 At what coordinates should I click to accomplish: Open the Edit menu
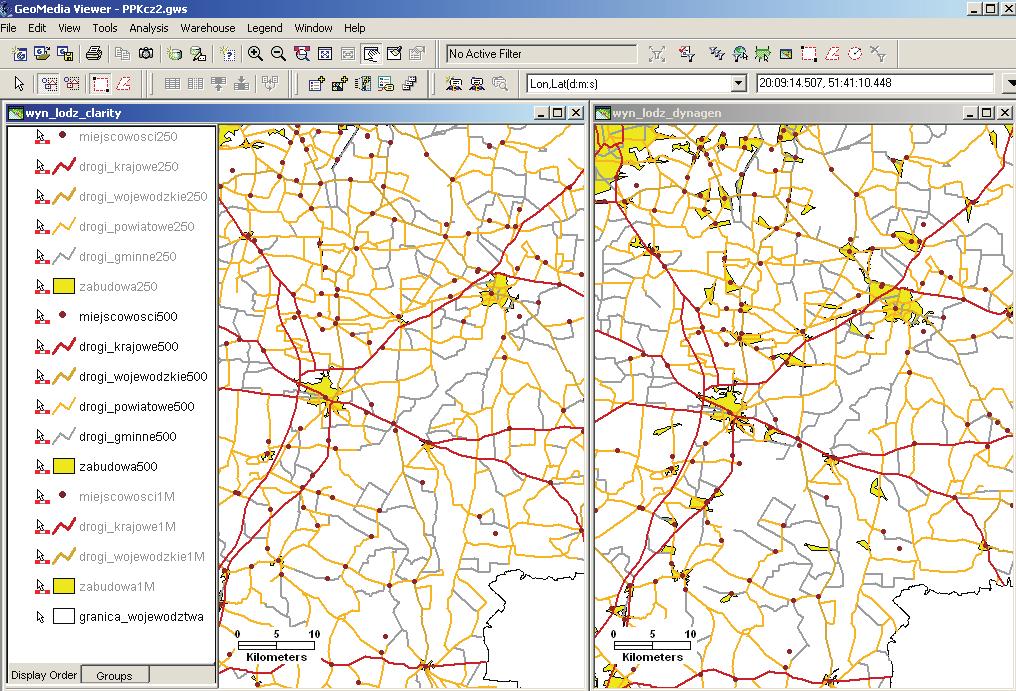click(37, 28)
